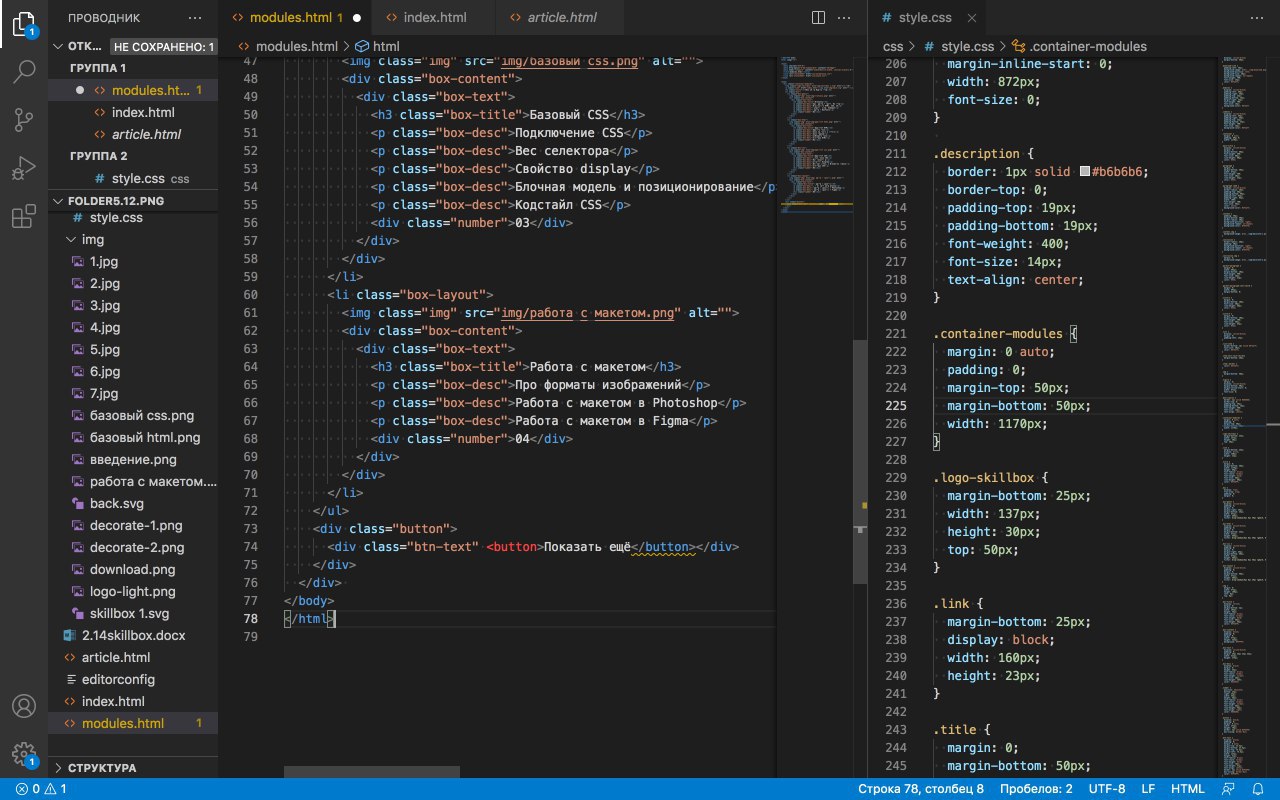This screenshot has height=800, width=1280.
Task: Split the editor using the layout icon
Action: 818,17
